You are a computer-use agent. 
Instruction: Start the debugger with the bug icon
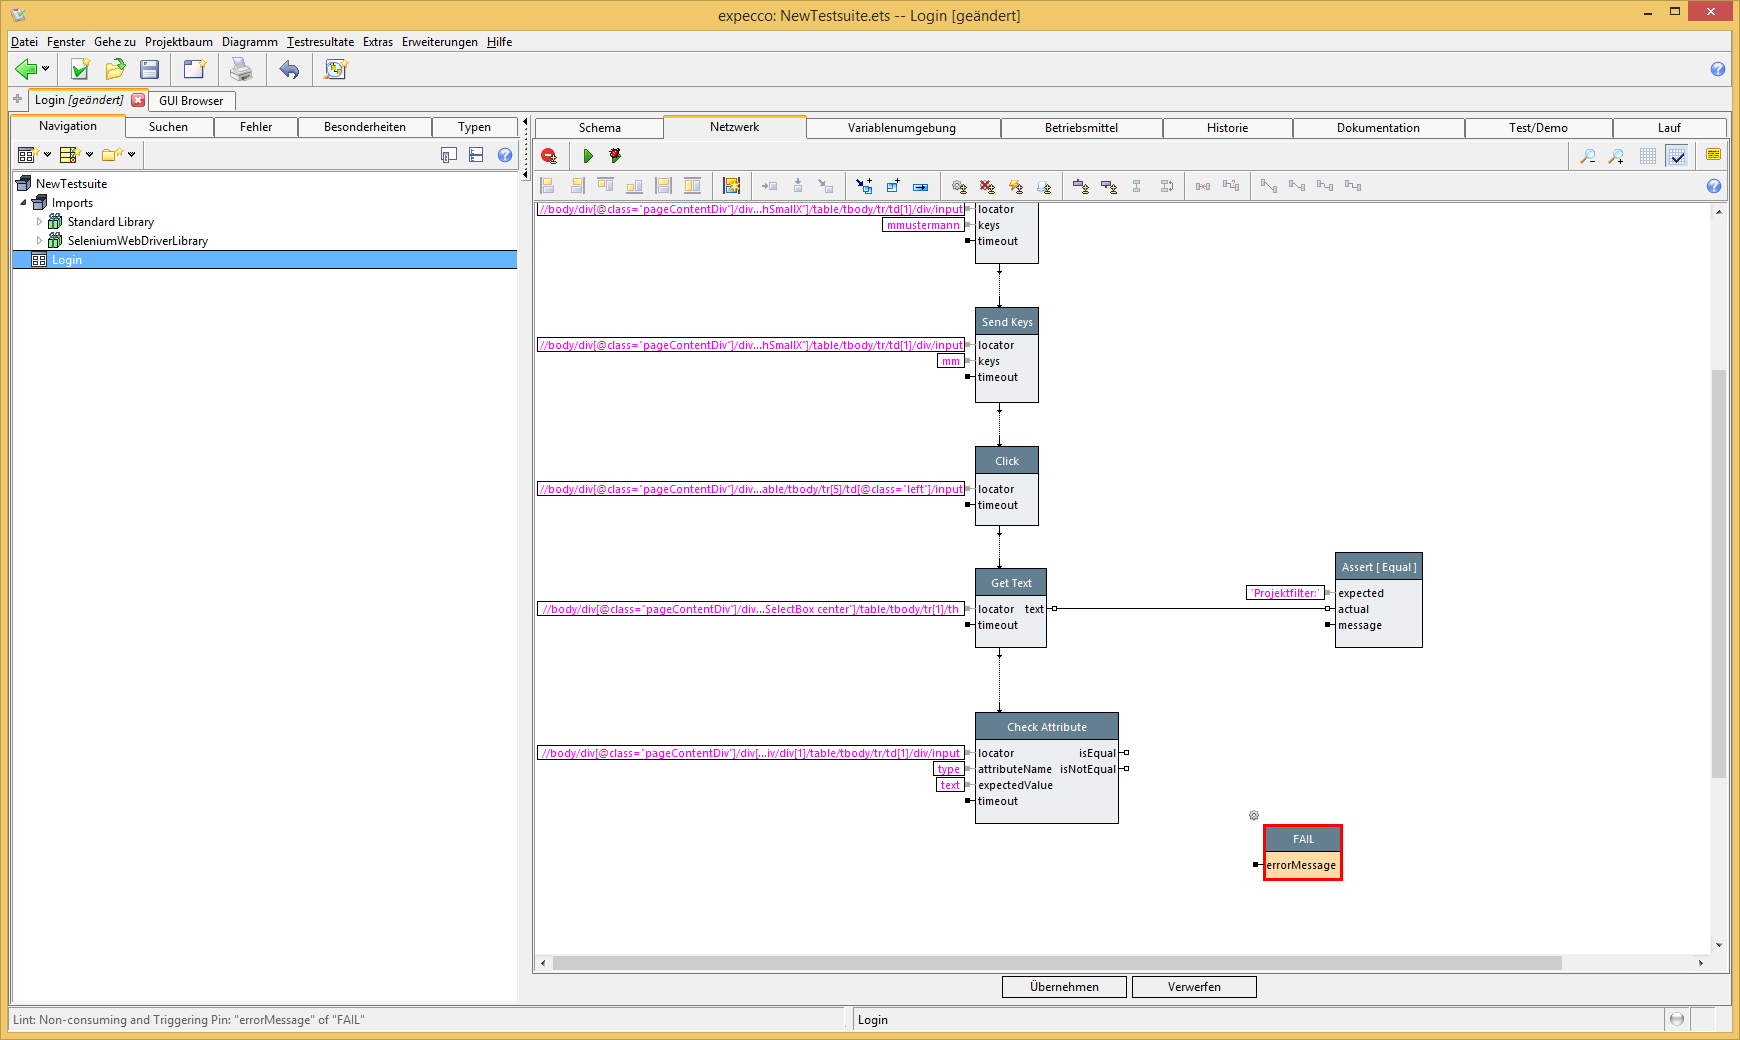tap(615, 156)
